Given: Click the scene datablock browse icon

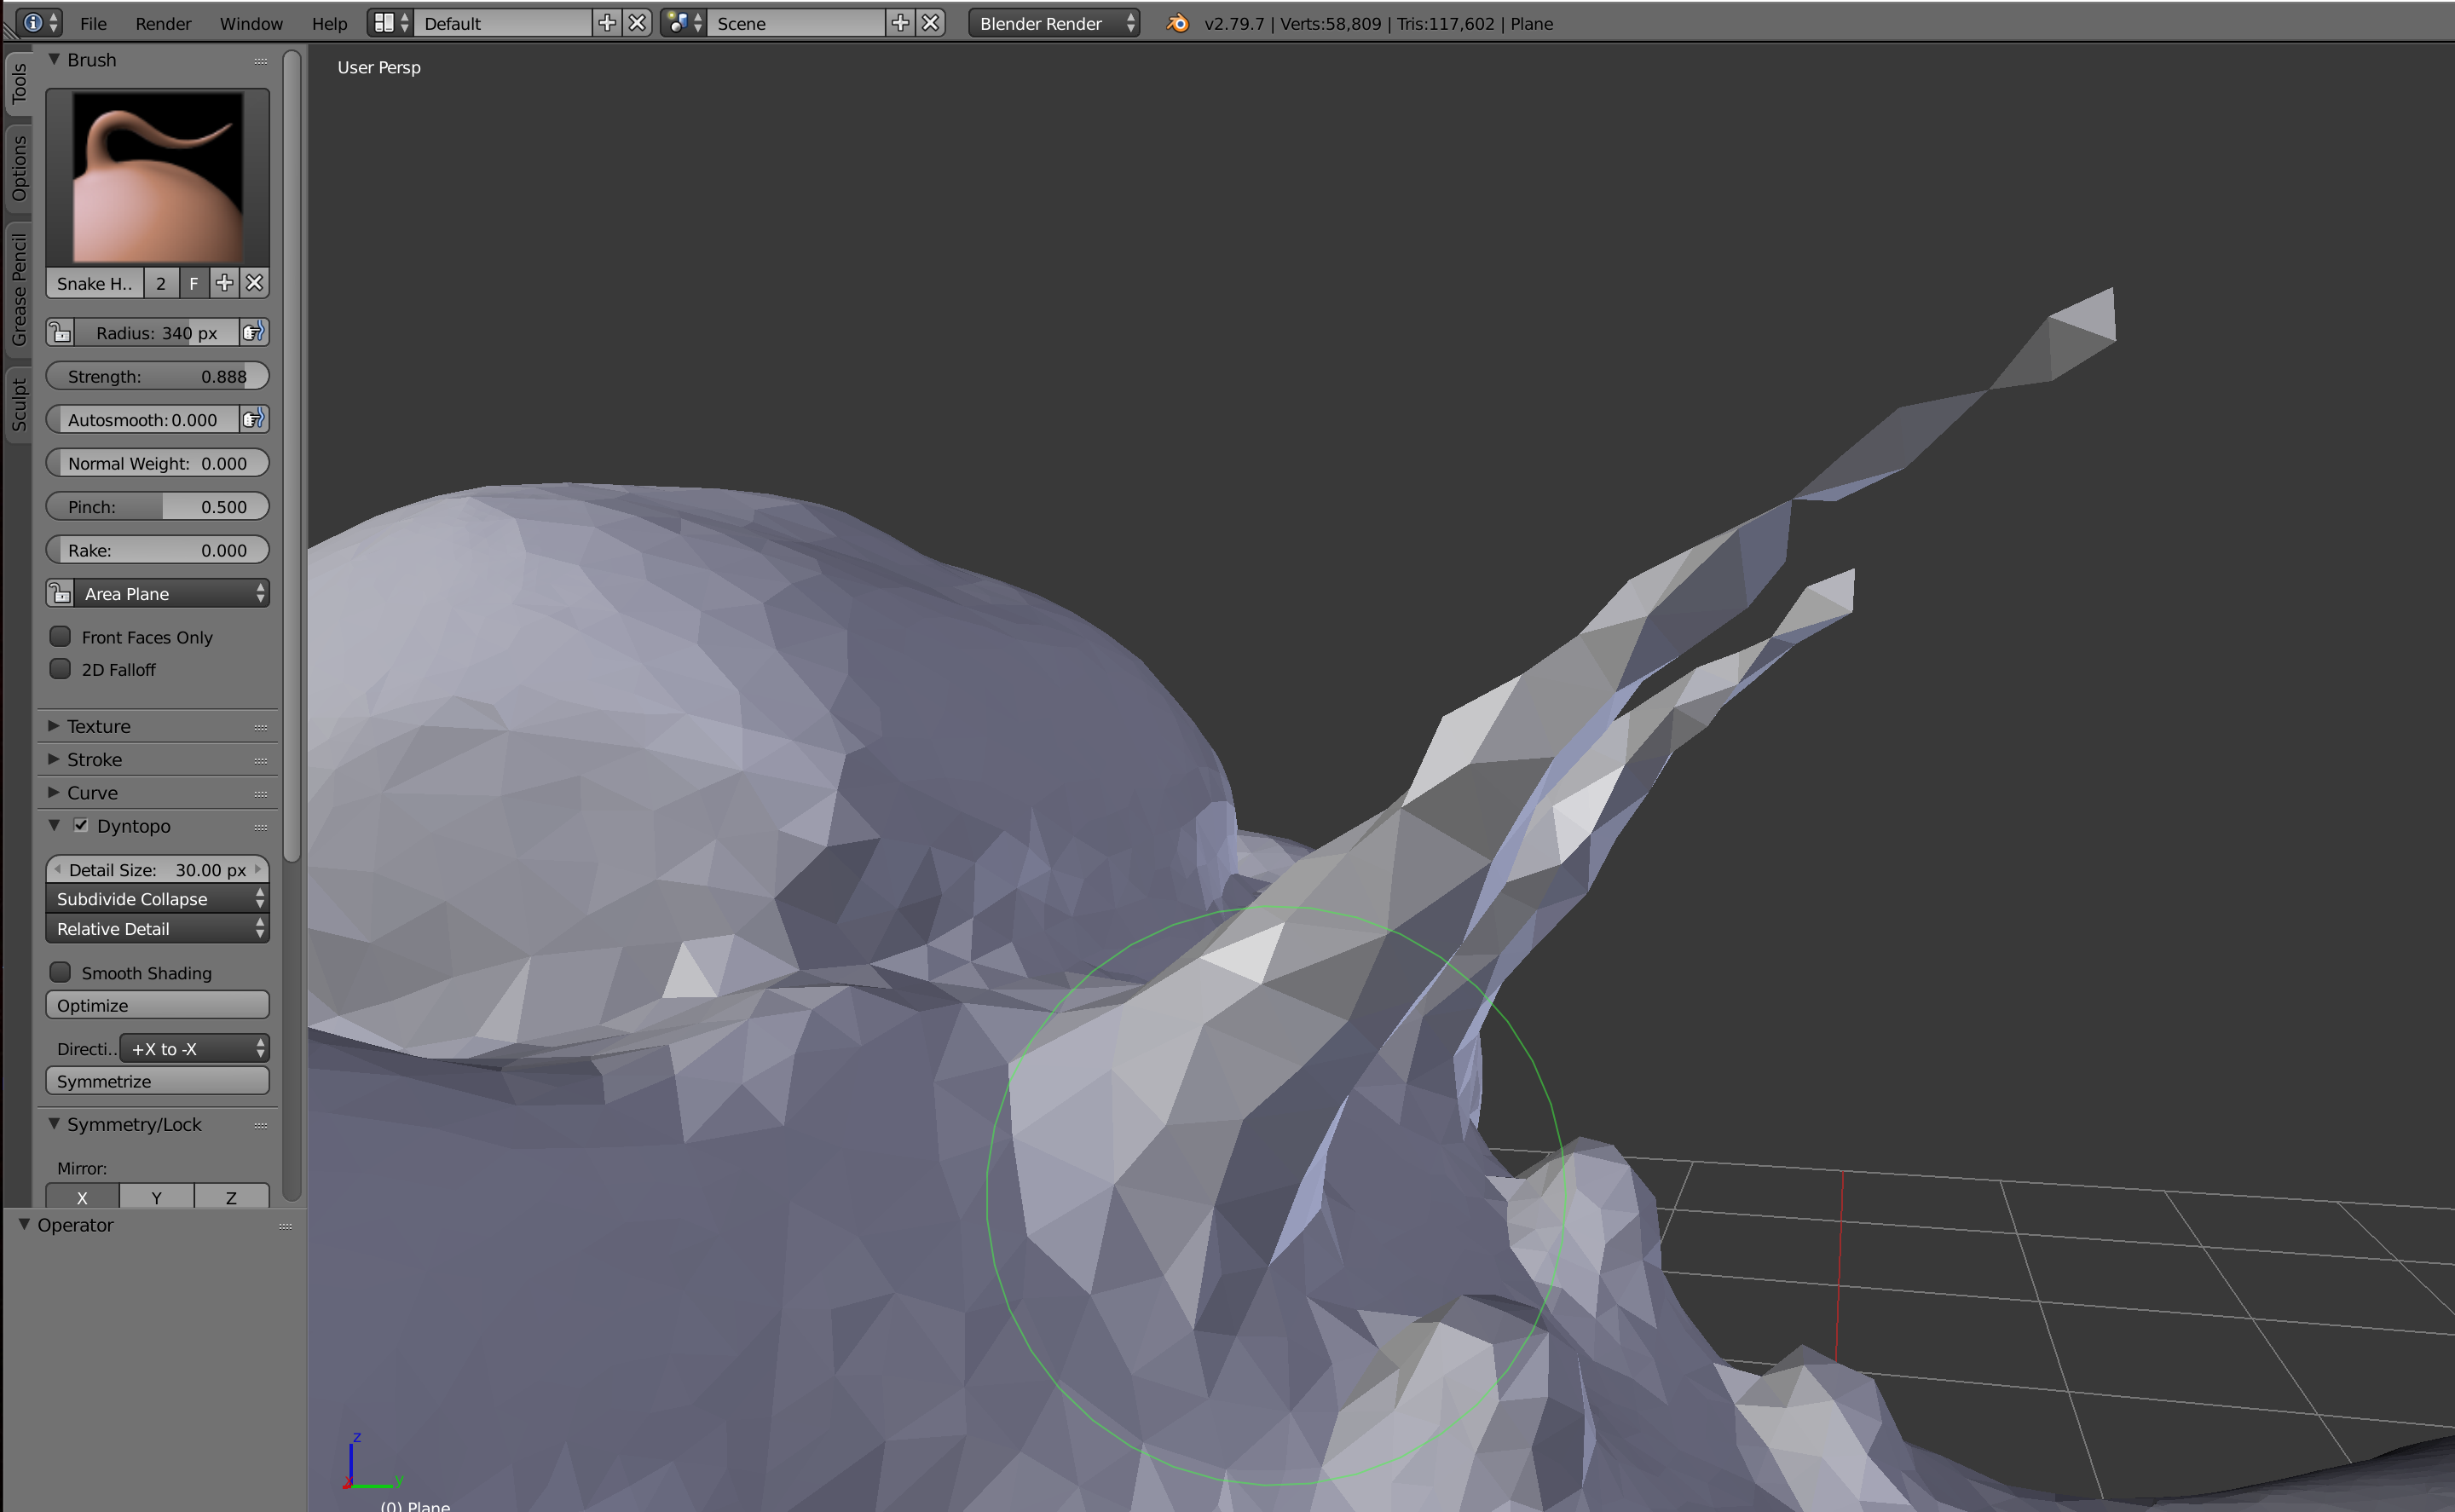Looking at the screenshot, I should [x=679, y=22].
